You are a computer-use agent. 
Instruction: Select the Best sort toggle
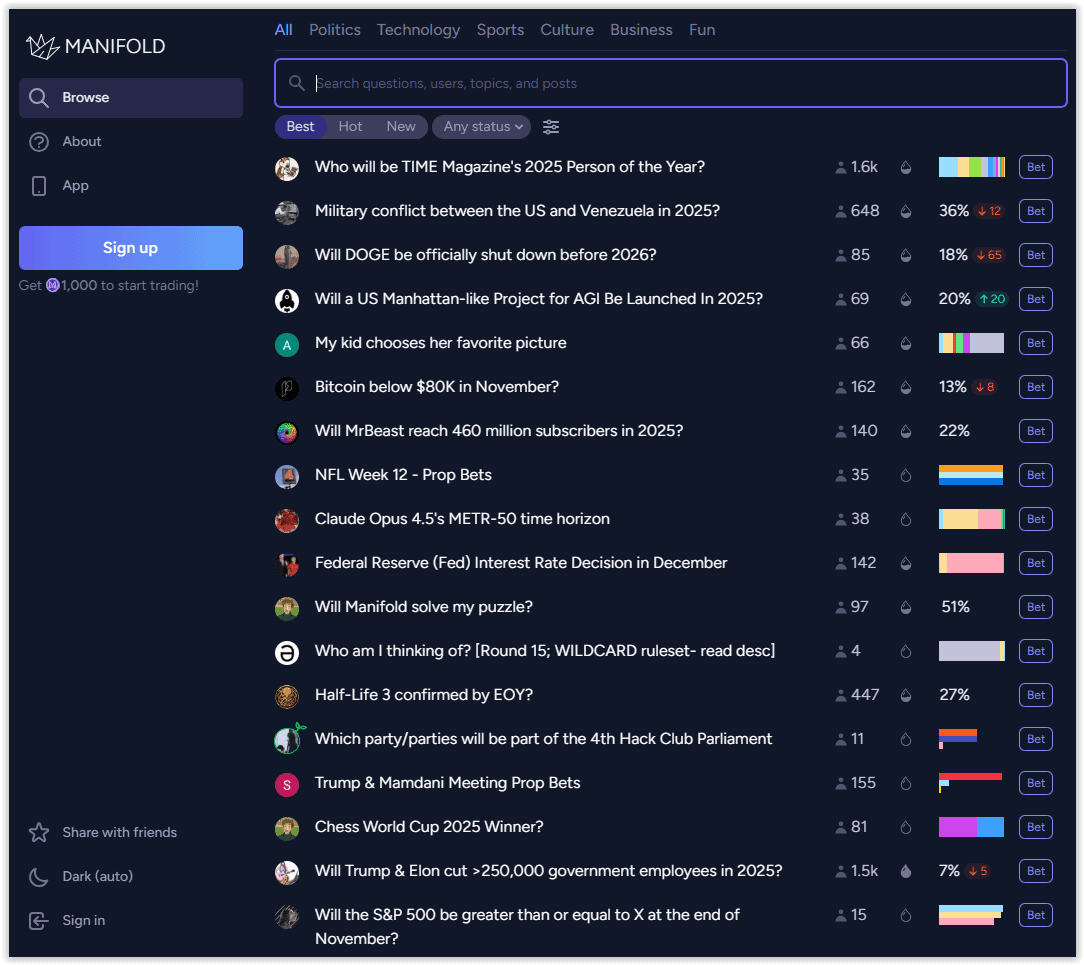pos(300,127)
